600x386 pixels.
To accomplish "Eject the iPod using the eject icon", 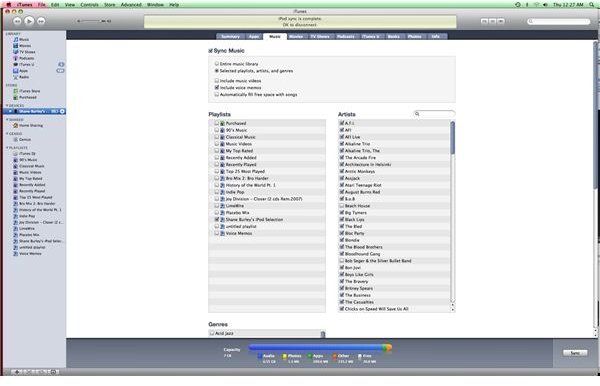I will pos(62,111).
